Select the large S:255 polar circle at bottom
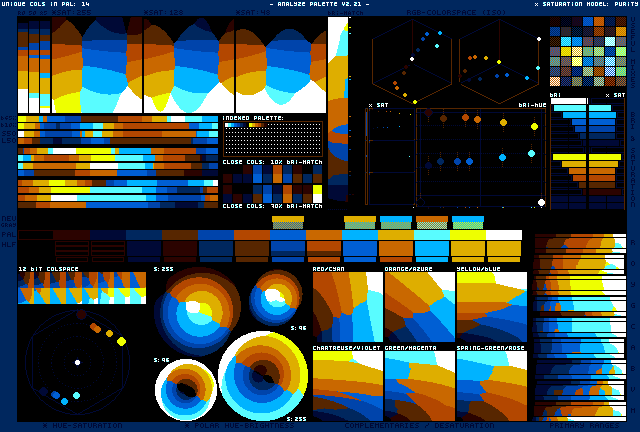This screenshot has width=640, height=432. [263, 377]
